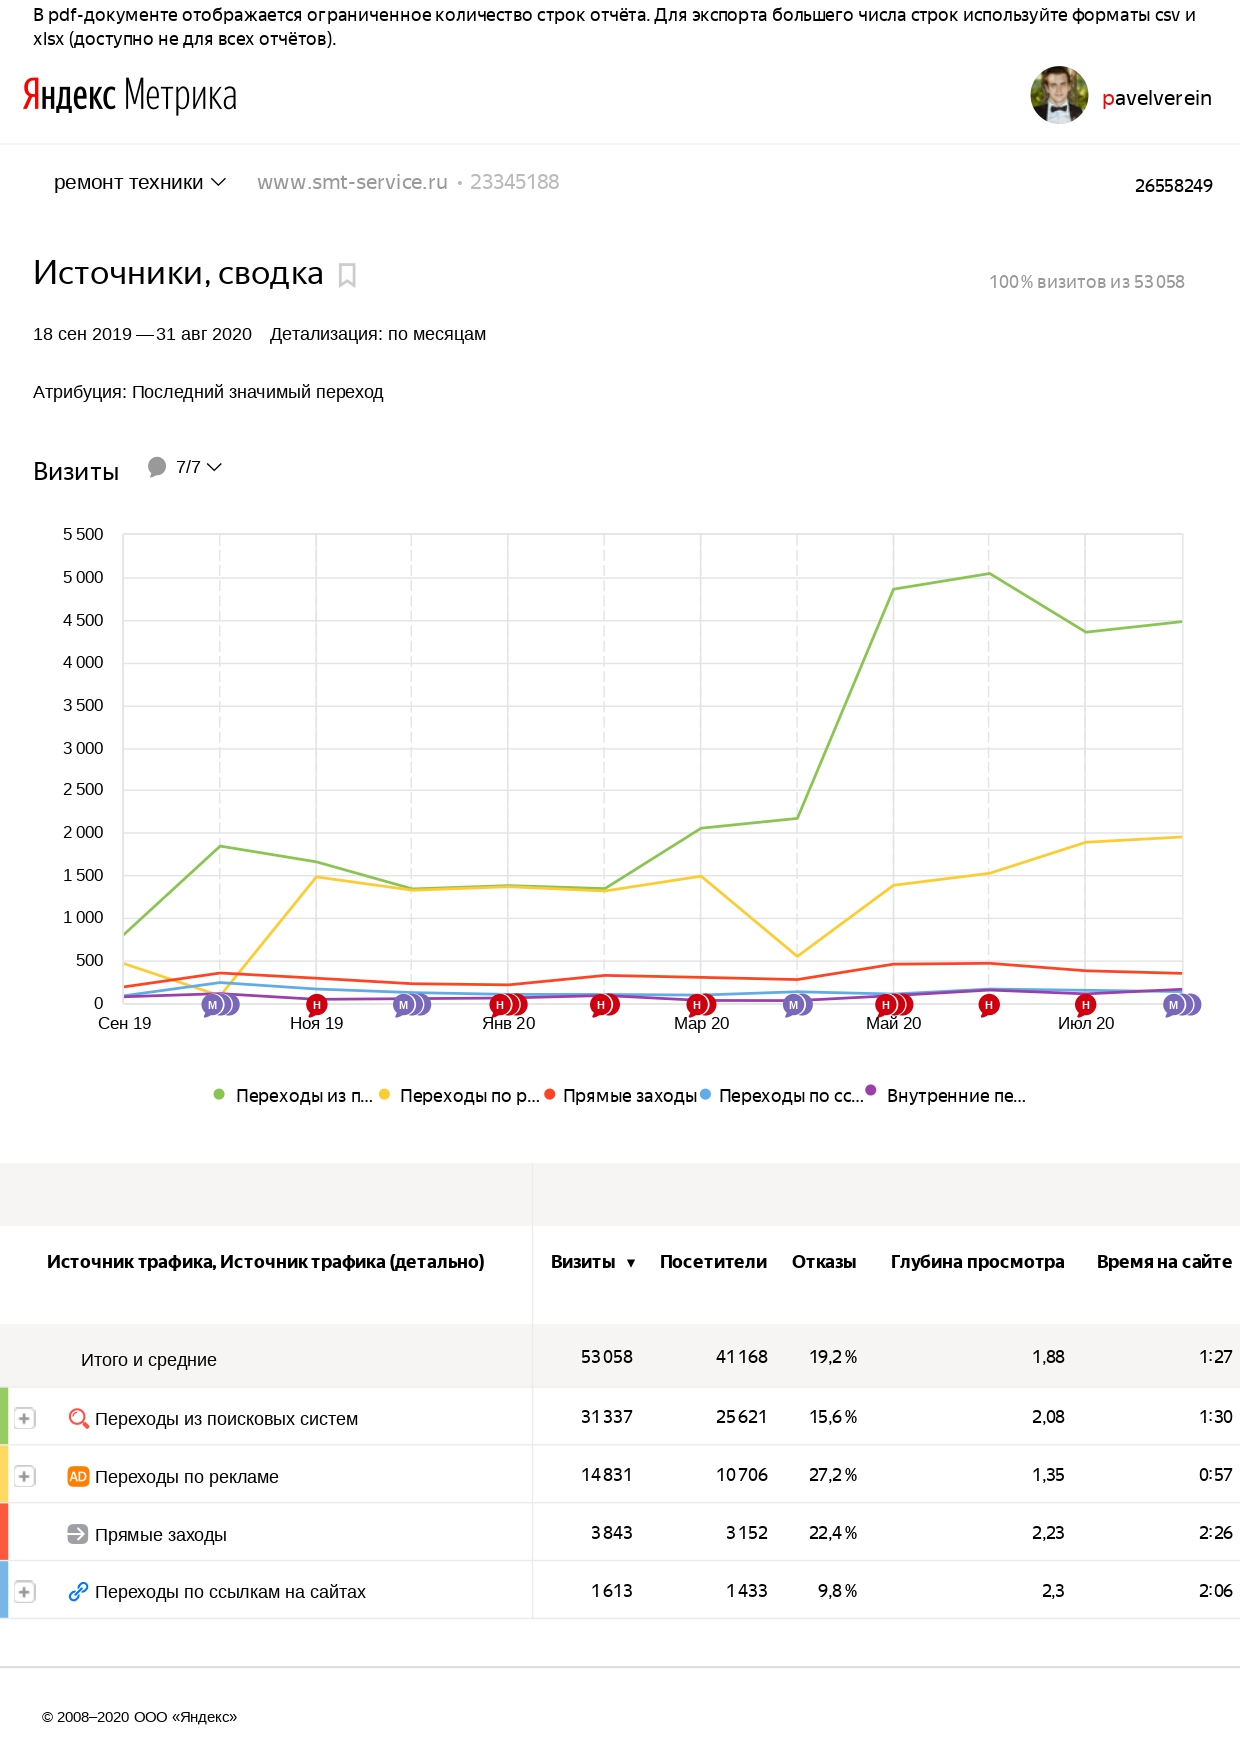Bookmark the Источники, сводка report

click(347, 275)
